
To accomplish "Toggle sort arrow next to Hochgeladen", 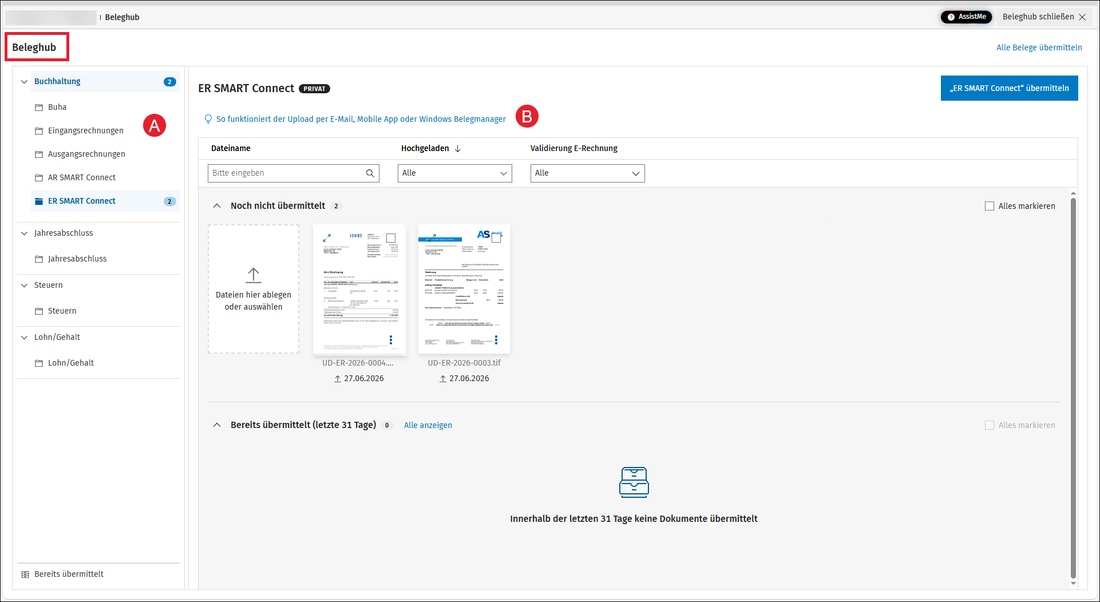I will [457, 149].
